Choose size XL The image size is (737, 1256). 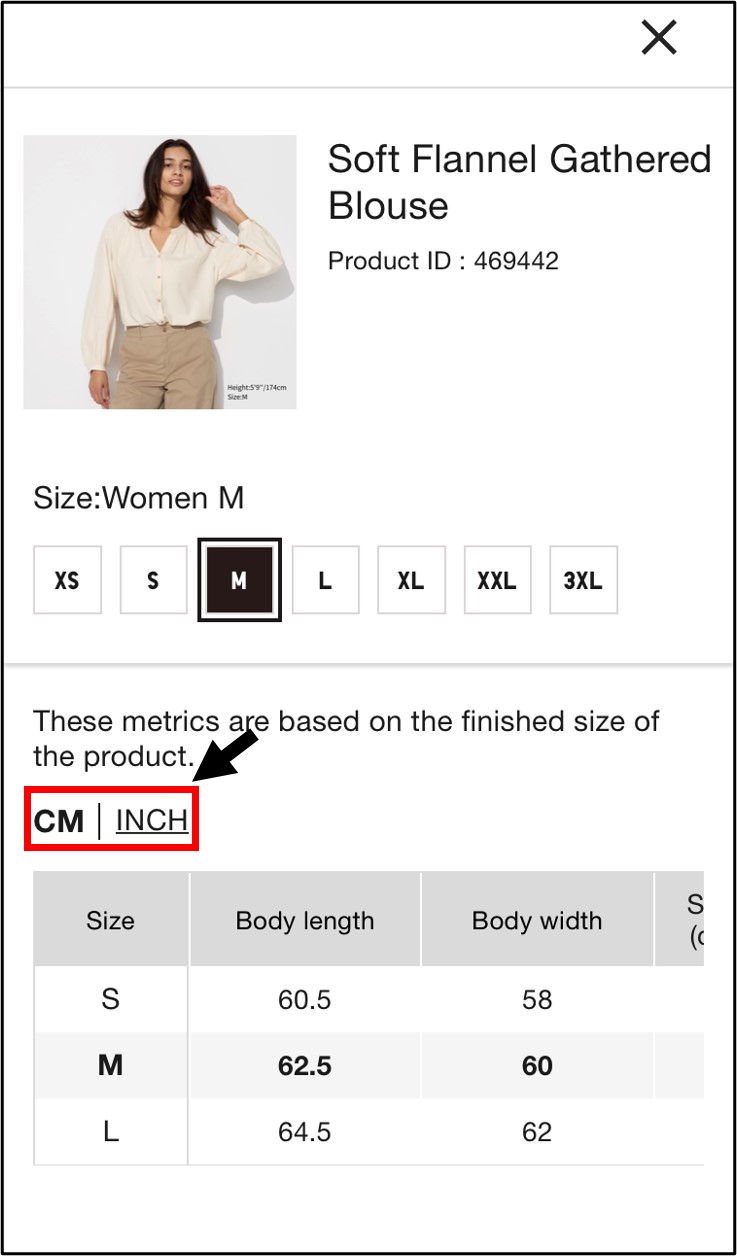[x=411, y=580]
